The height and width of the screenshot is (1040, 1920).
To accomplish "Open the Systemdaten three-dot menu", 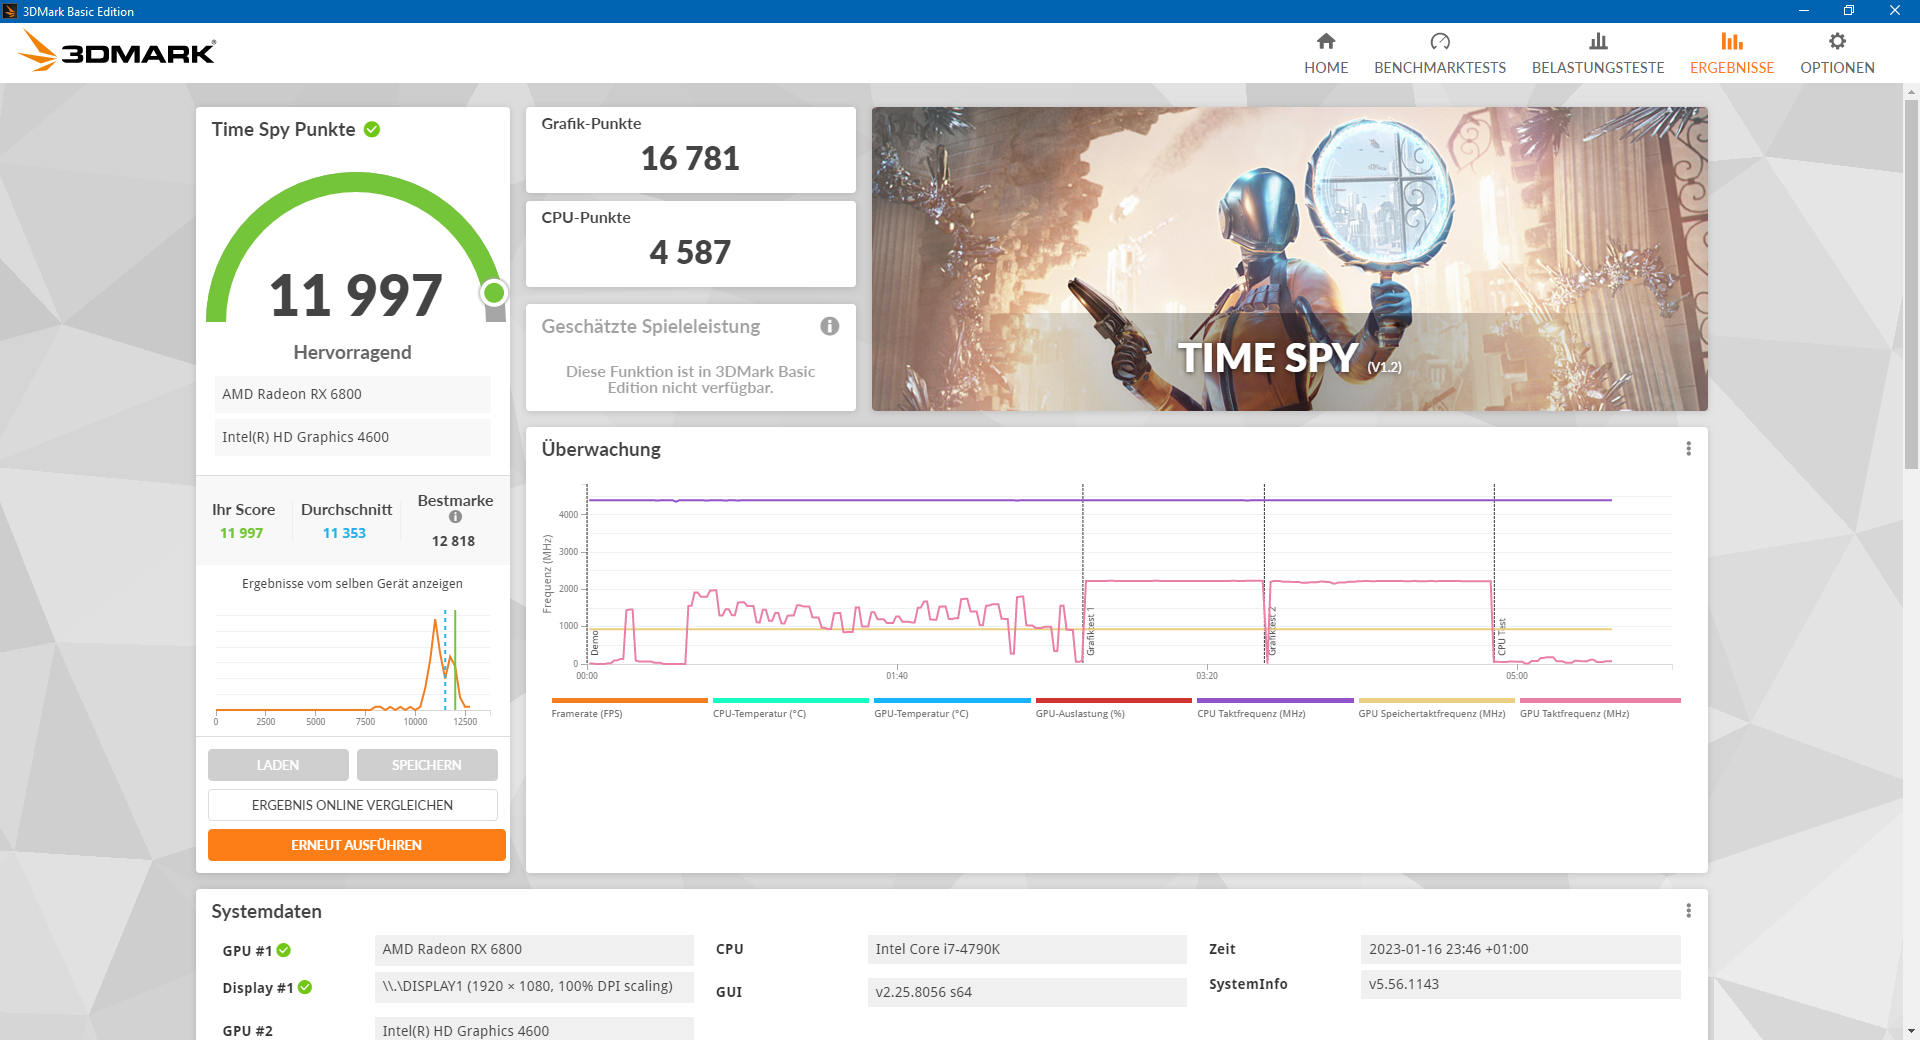I will (1689, 911).
